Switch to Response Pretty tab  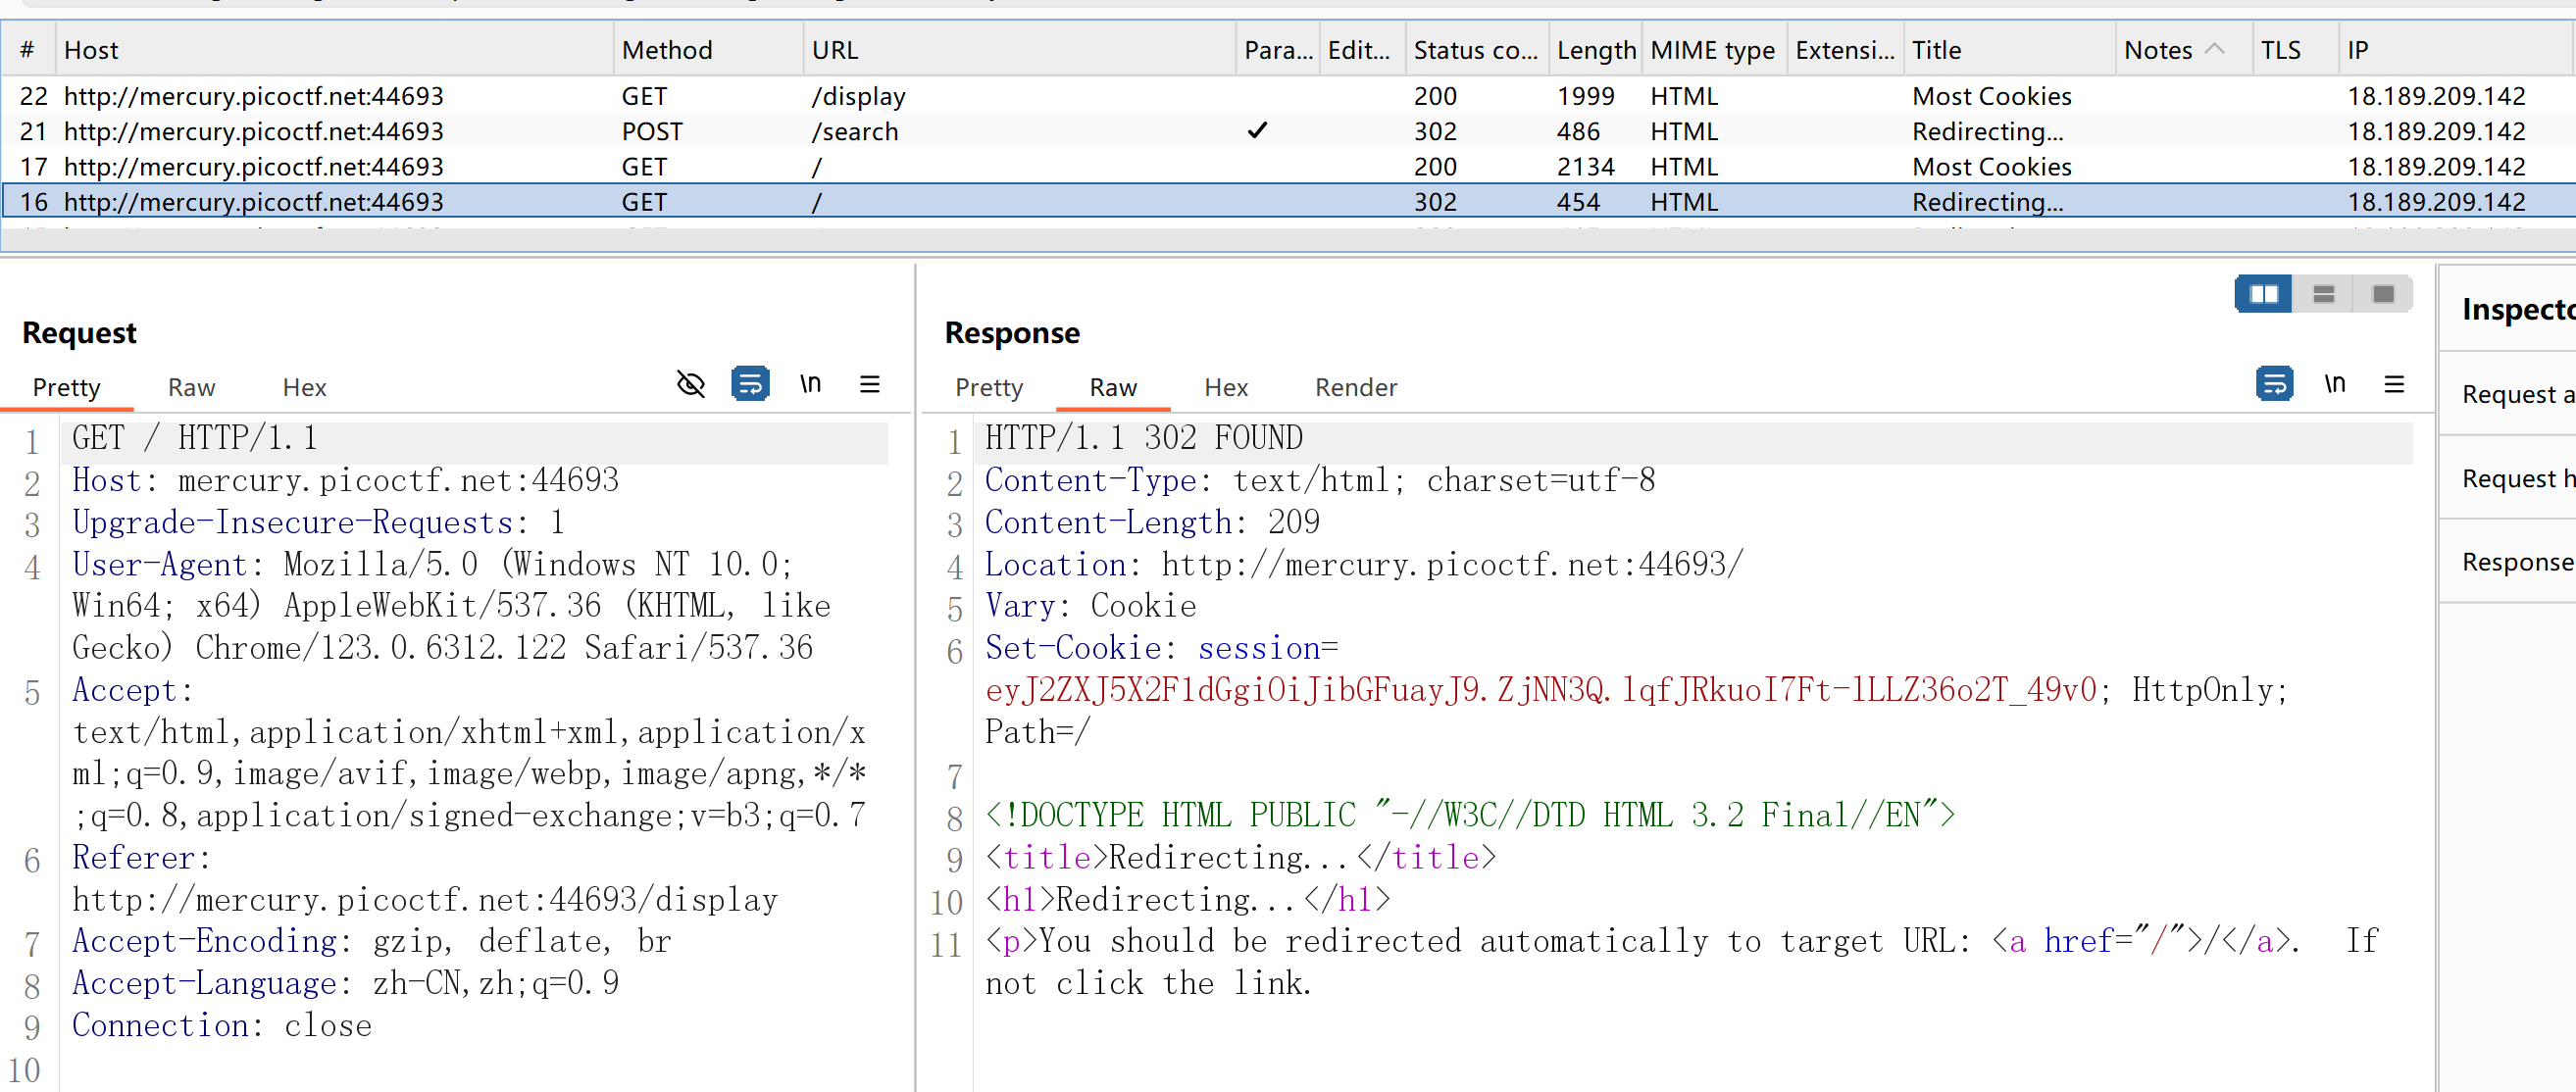(x=988, y=387)
